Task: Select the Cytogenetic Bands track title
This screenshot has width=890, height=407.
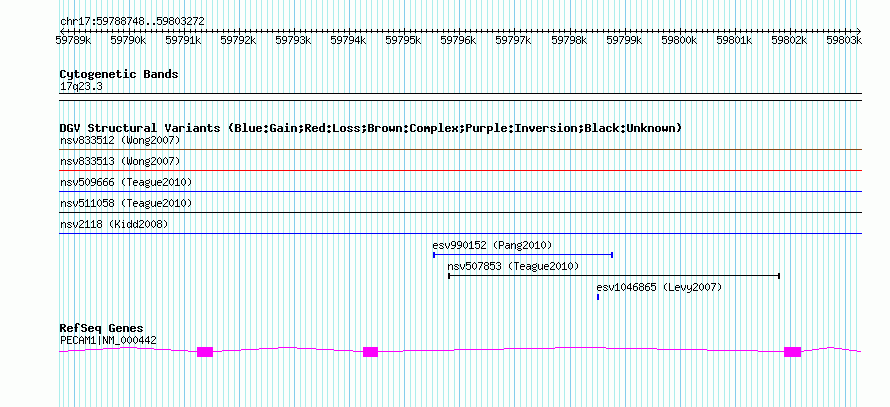Action: (119, 74)
